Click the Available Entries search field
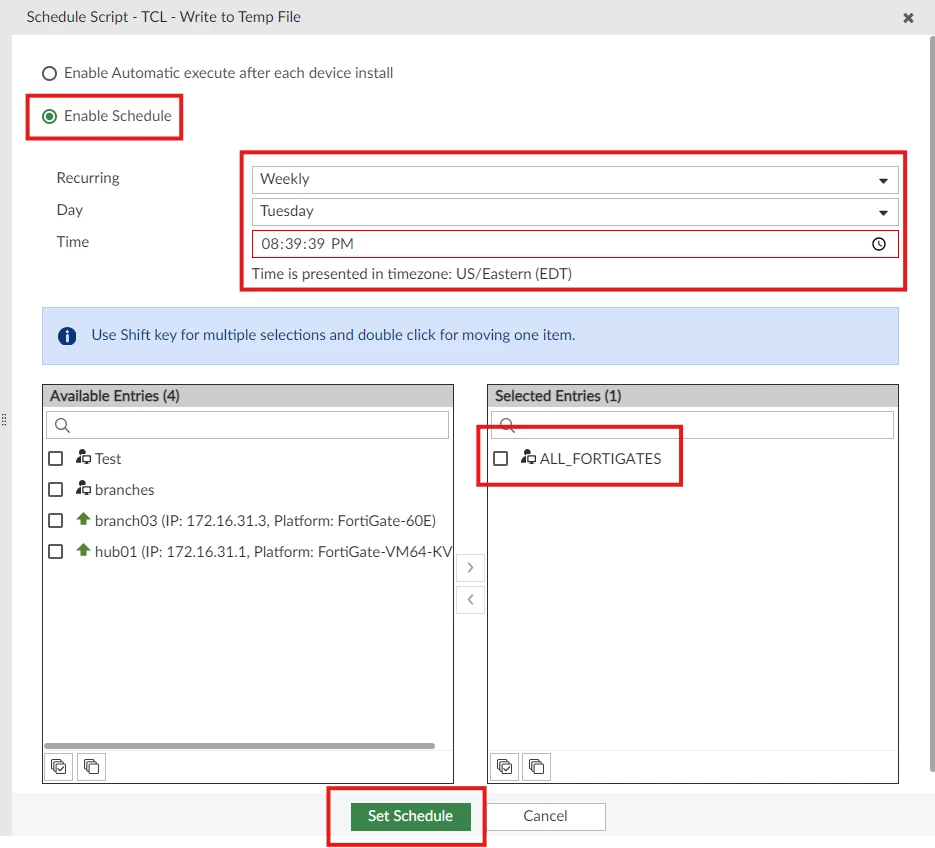The width and height of the screenshot is (935, 848). (x=247, y=425)
